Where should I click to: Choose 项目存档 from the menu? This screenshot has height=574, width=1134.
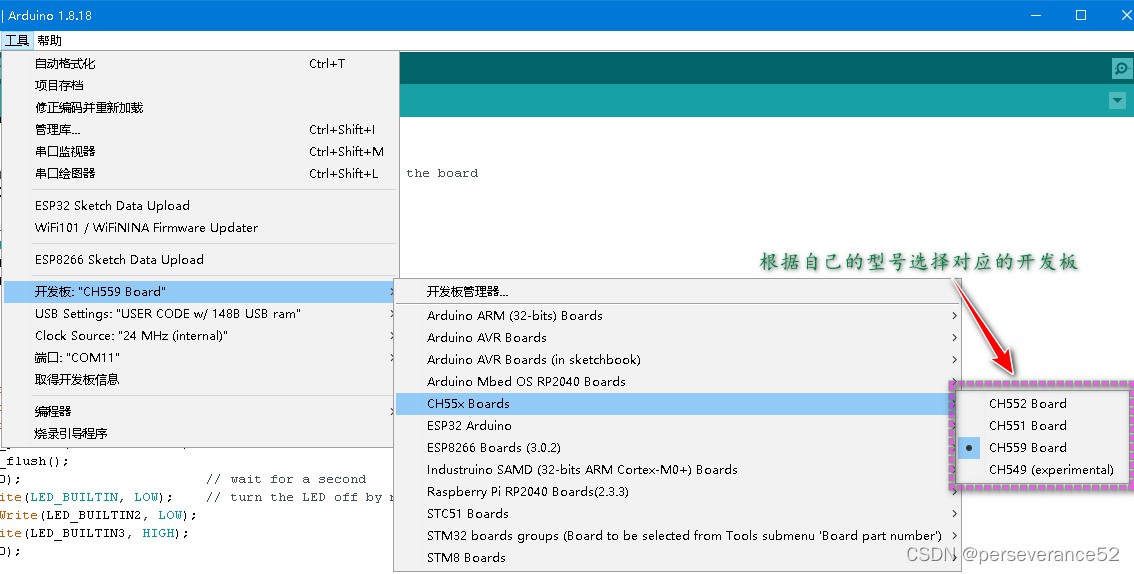[200, 85]
